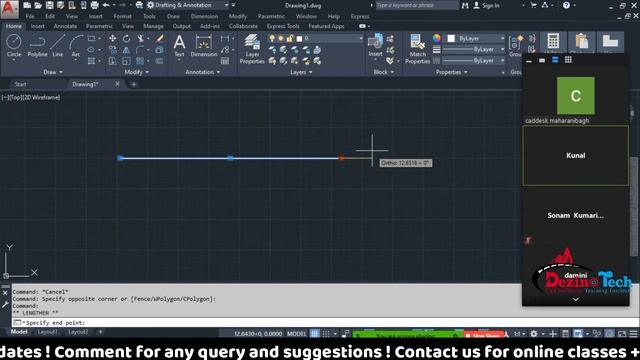Open Layer Properties manager
The height and width of the screenshot is (360, 640).
click(x=252, y=49)
